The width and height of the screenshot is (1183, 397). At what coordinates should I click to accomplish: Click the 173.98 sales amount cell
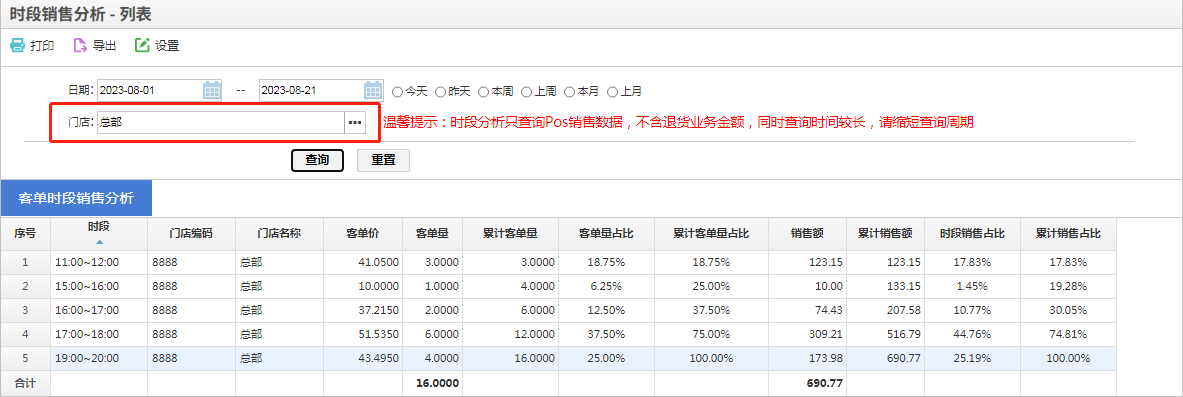pos(807,359)
